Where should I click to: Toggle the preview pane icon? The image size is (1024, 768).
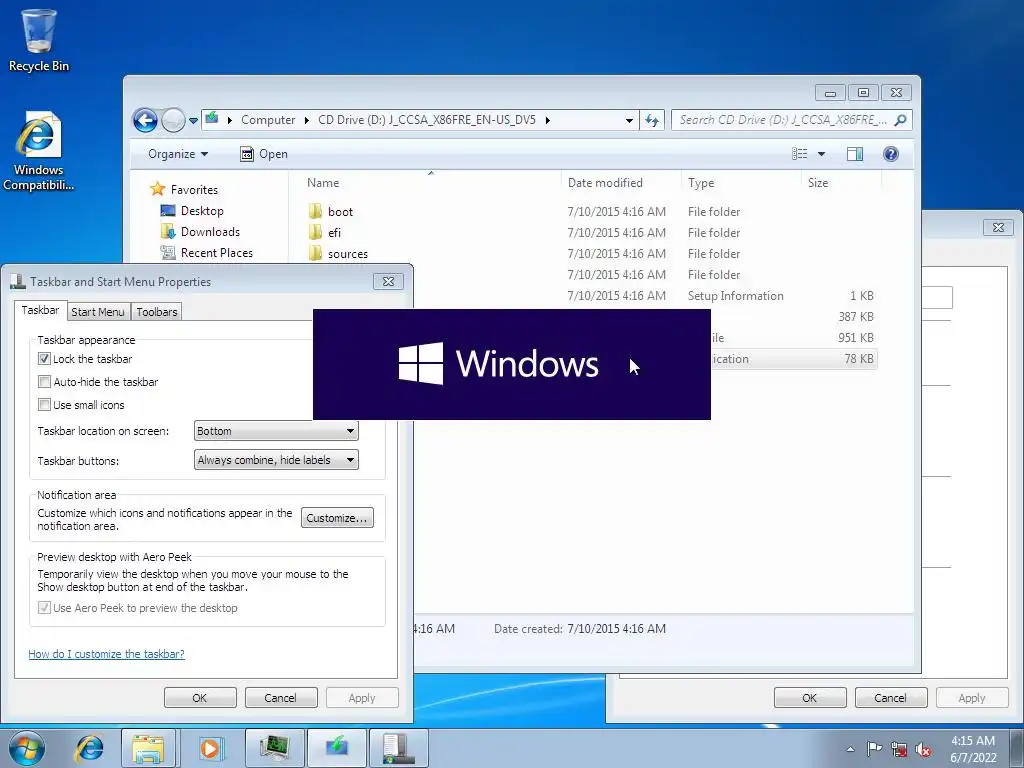coord(855,154)
